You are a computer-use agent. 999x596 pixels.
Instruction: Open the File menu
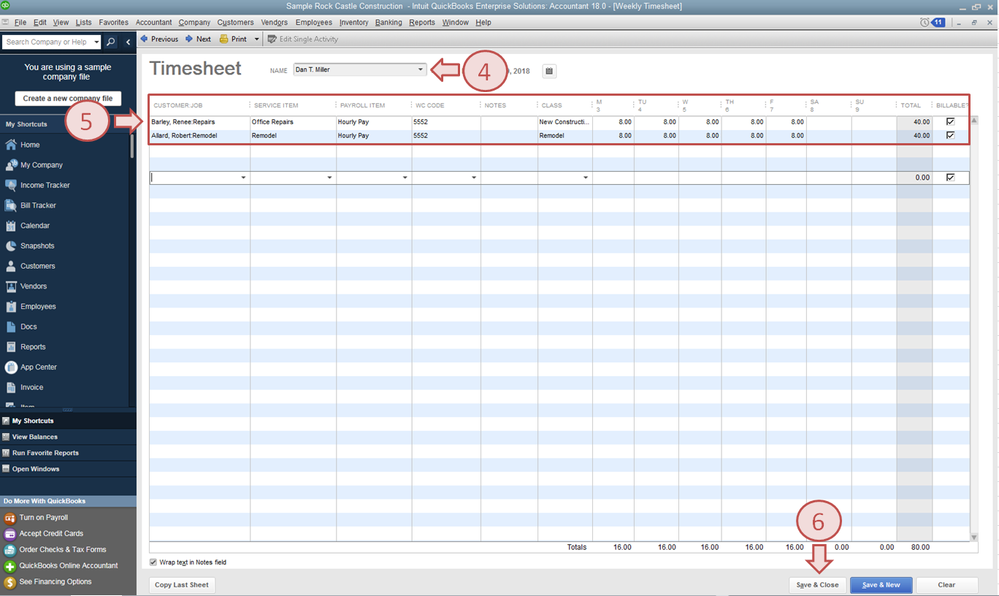20,22
